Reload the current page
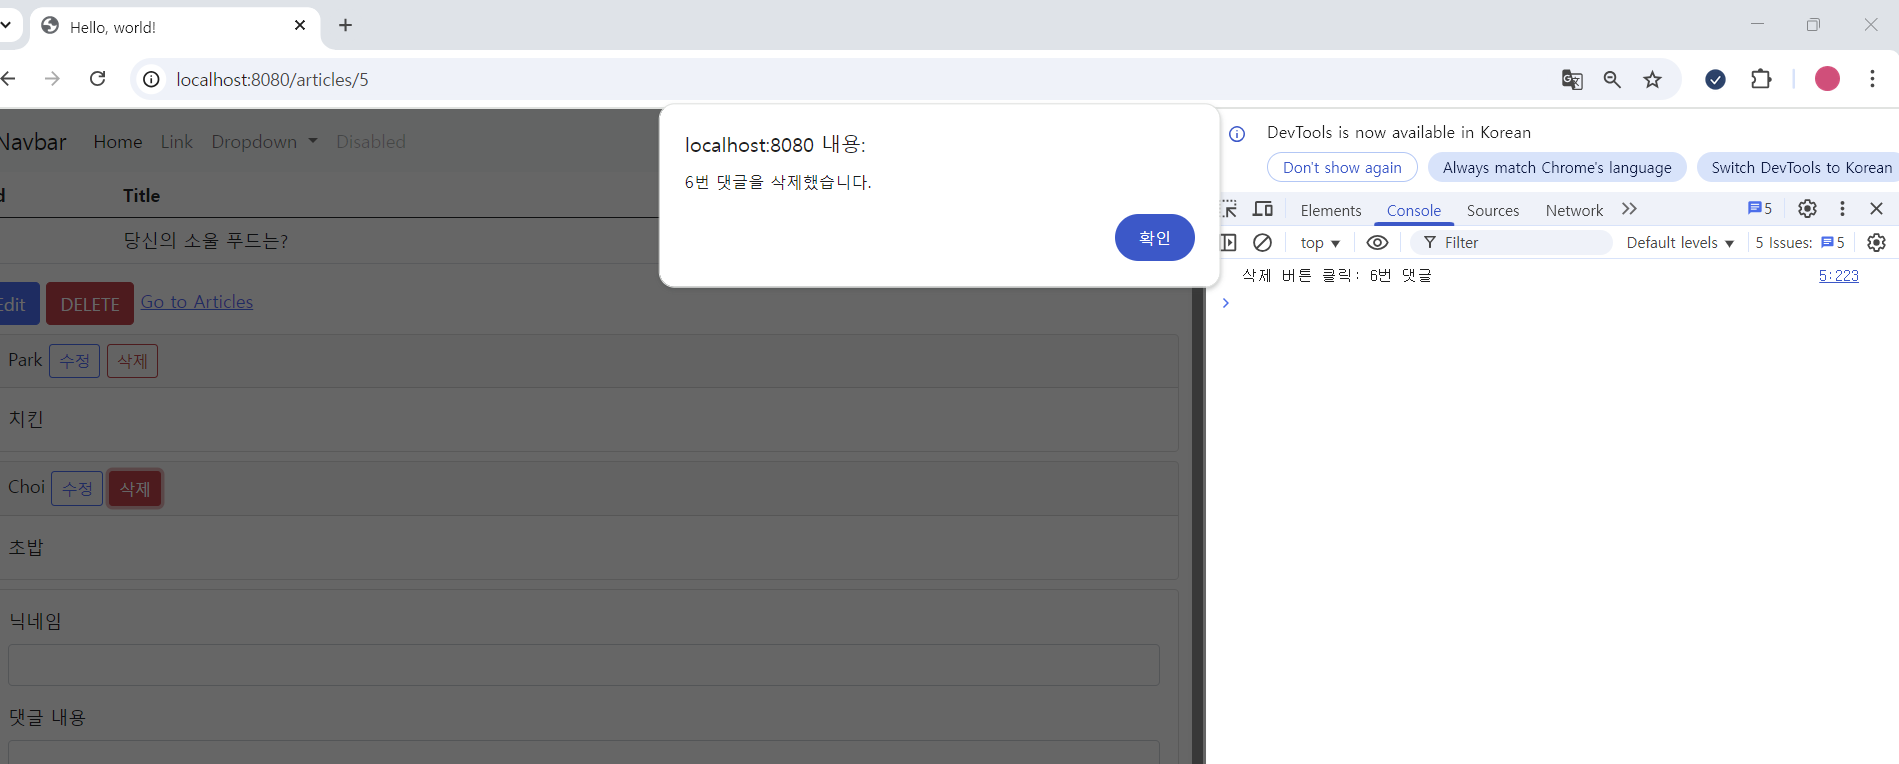 tap(98, 79)
